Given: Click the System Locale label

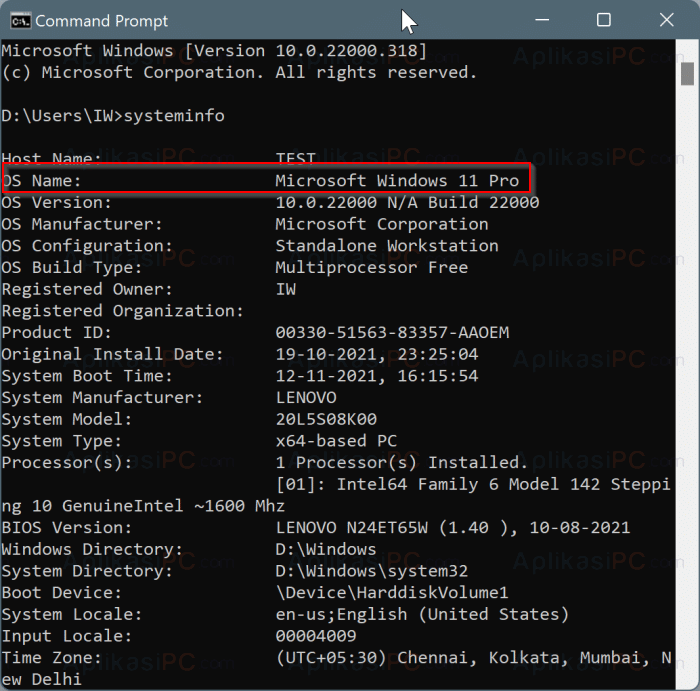Looking at the screenshot, I should [x=72, y=615].
